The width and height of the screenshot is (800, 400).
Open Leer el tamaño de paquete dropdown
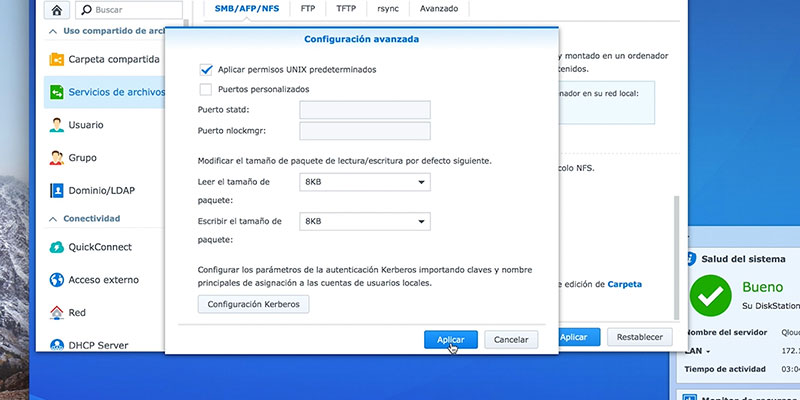(365, 182)
